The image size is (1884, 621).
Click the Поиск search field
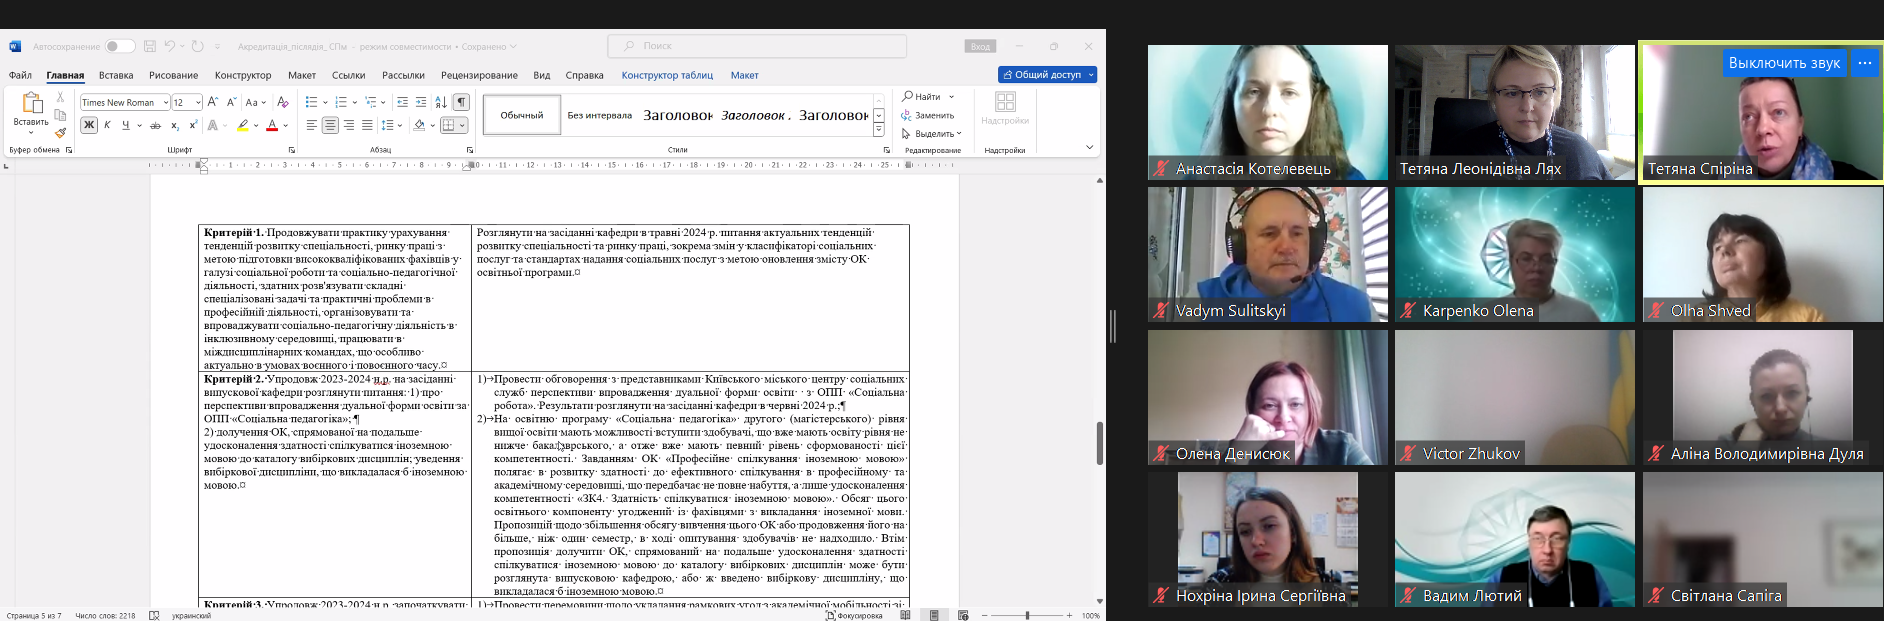click(757, 46)
